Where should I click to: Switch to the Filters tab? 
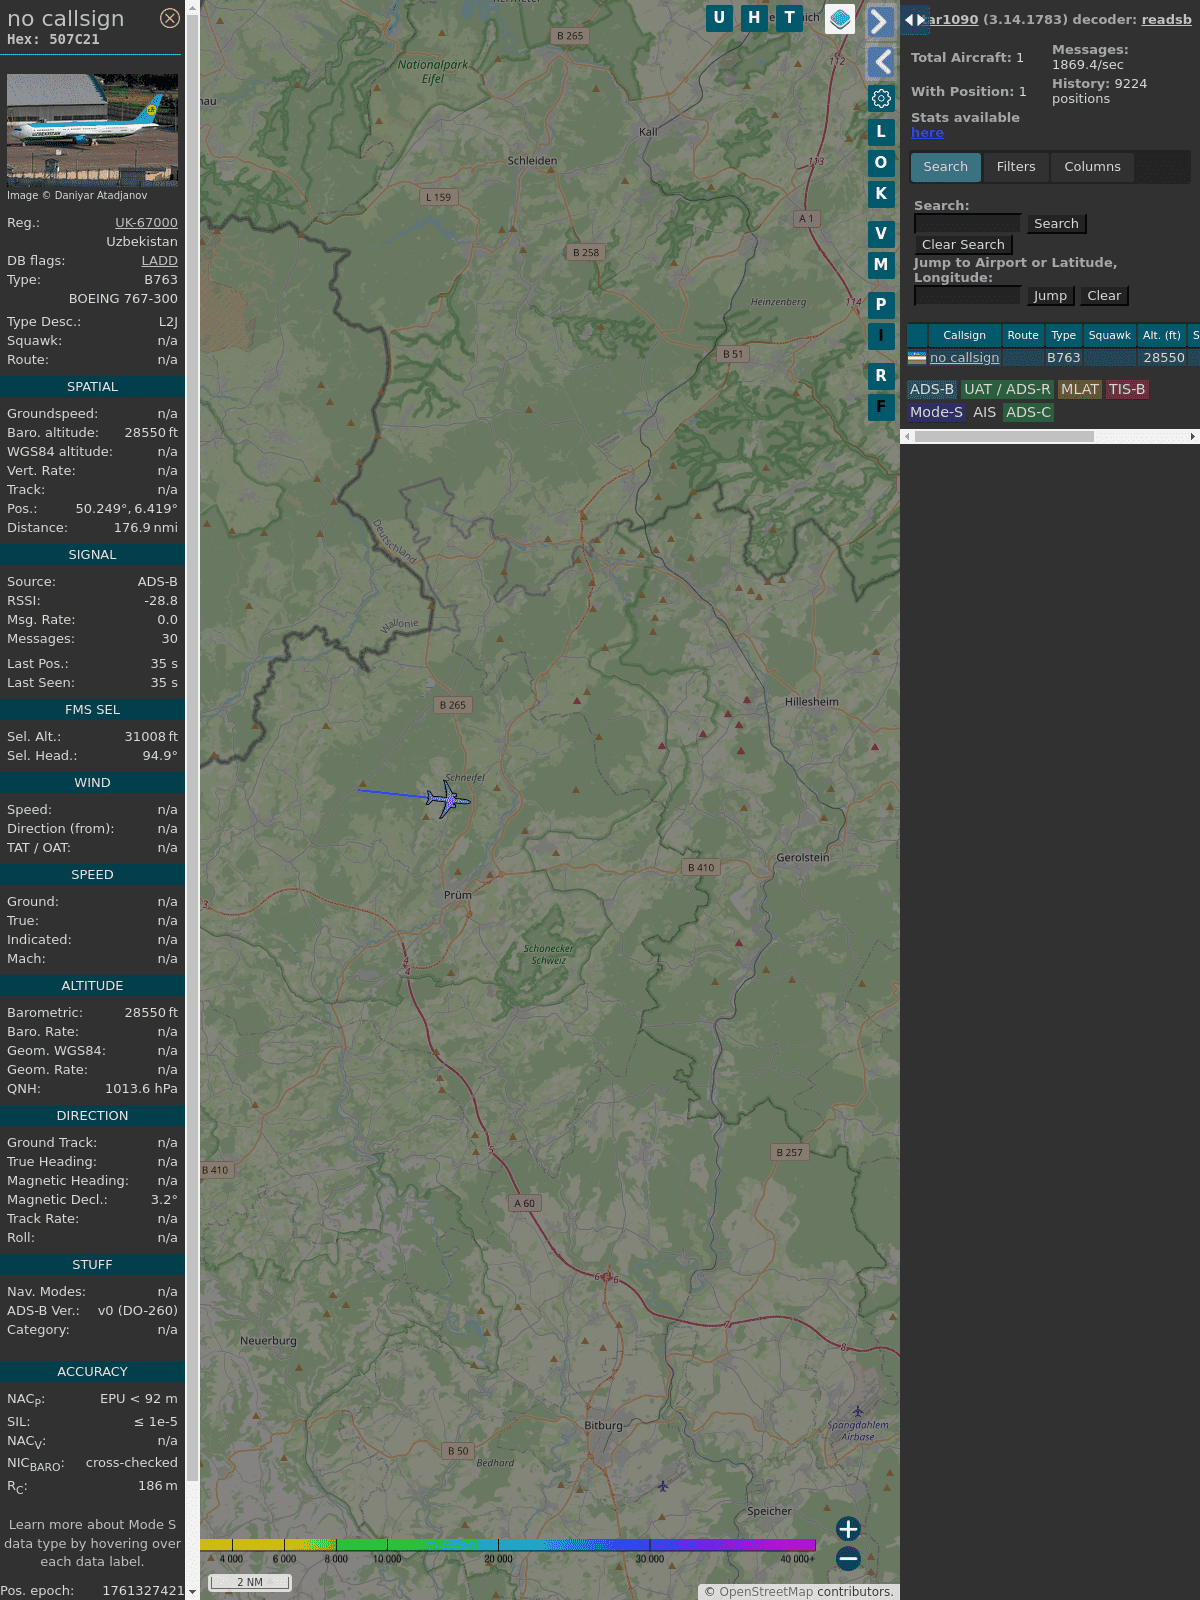pyautogui.click(x=1016, y=167)
